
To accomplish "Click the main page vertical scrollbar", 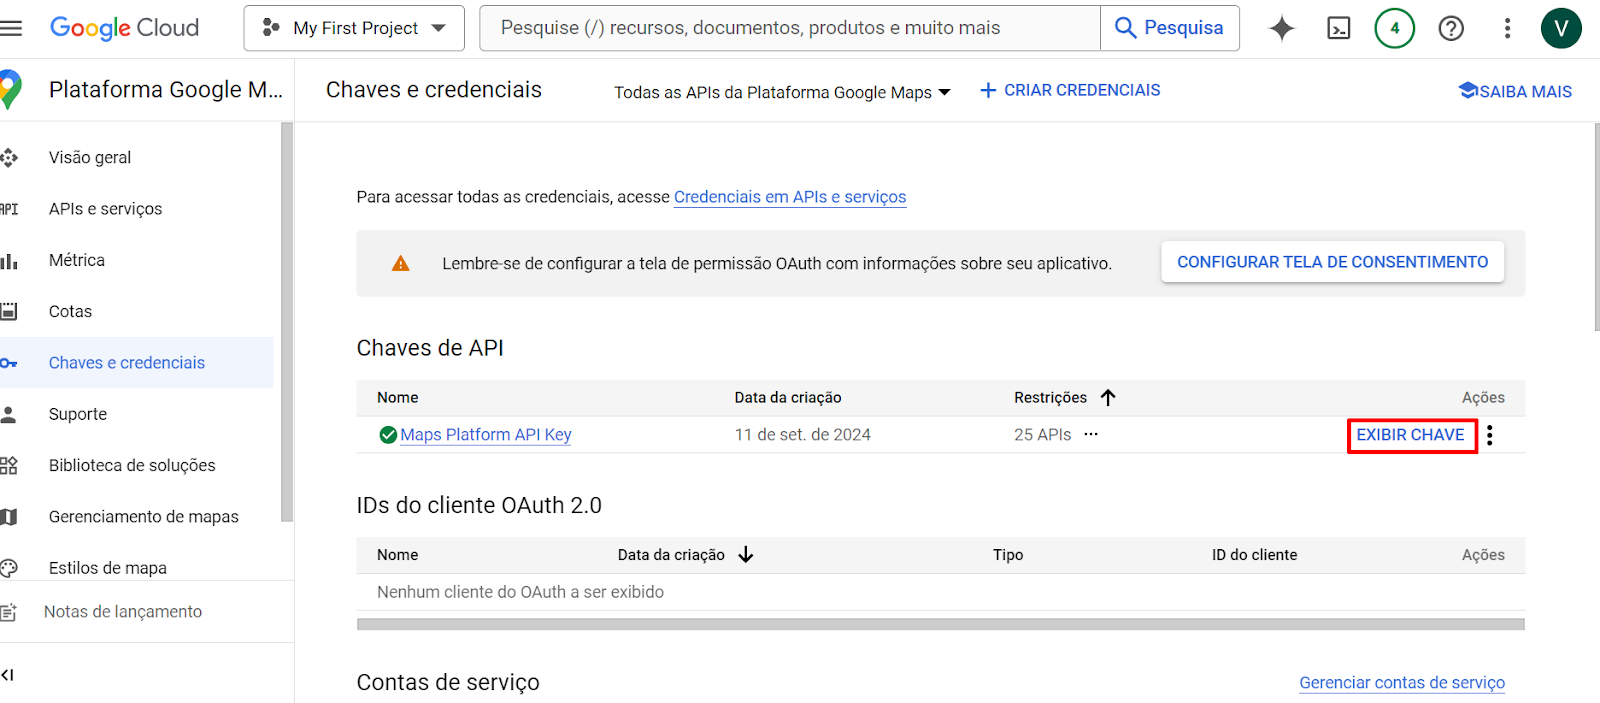I will click(1596, 226).
